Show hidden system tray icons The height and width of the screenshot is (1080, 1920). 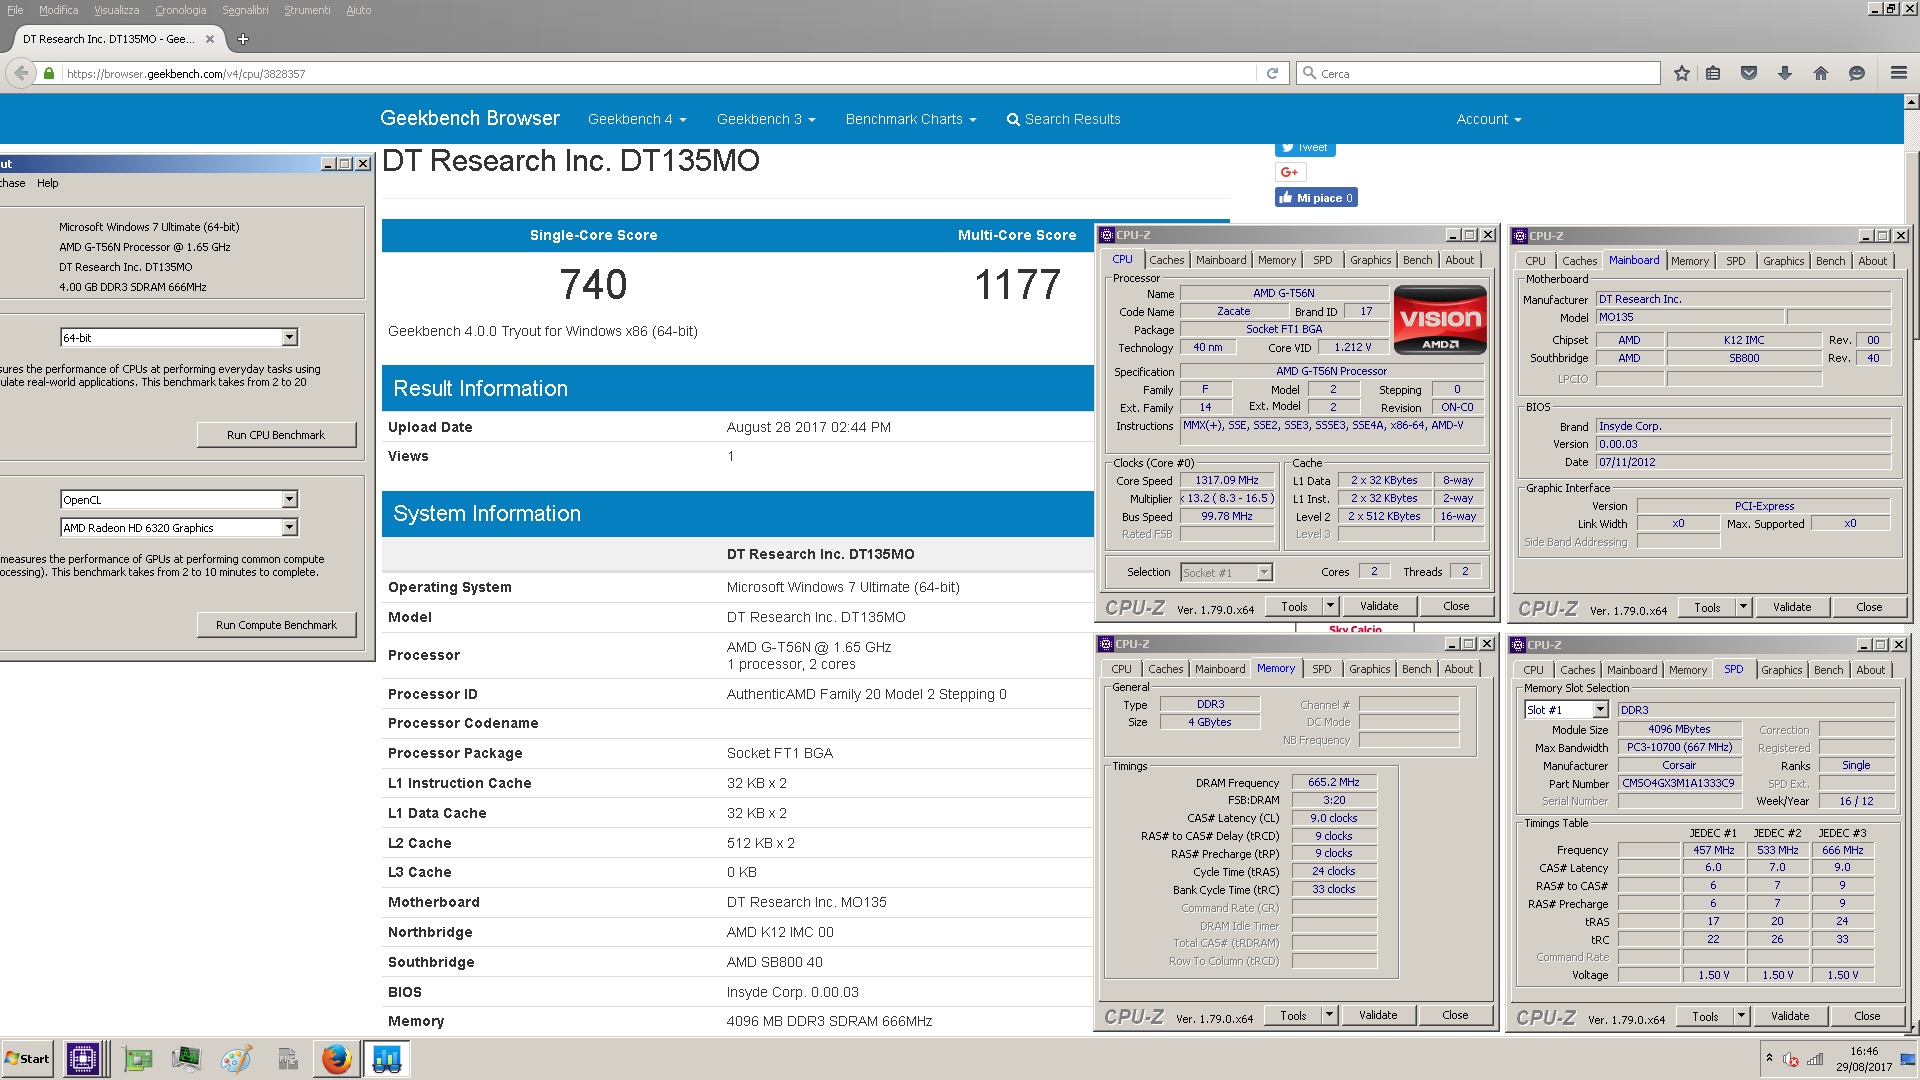coord(1769,1059)
